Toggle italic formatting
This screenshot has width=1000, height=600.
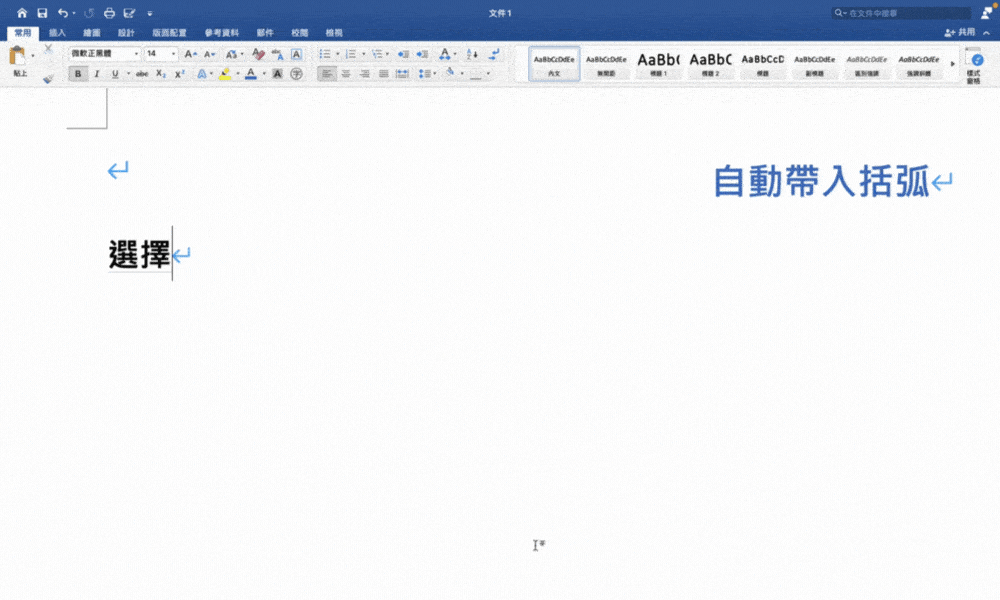click(96, 74)
